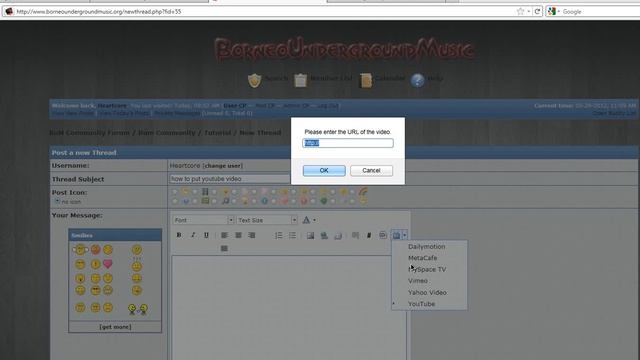Click the Help question mark icon
The image size is (640, 360).
417,80
